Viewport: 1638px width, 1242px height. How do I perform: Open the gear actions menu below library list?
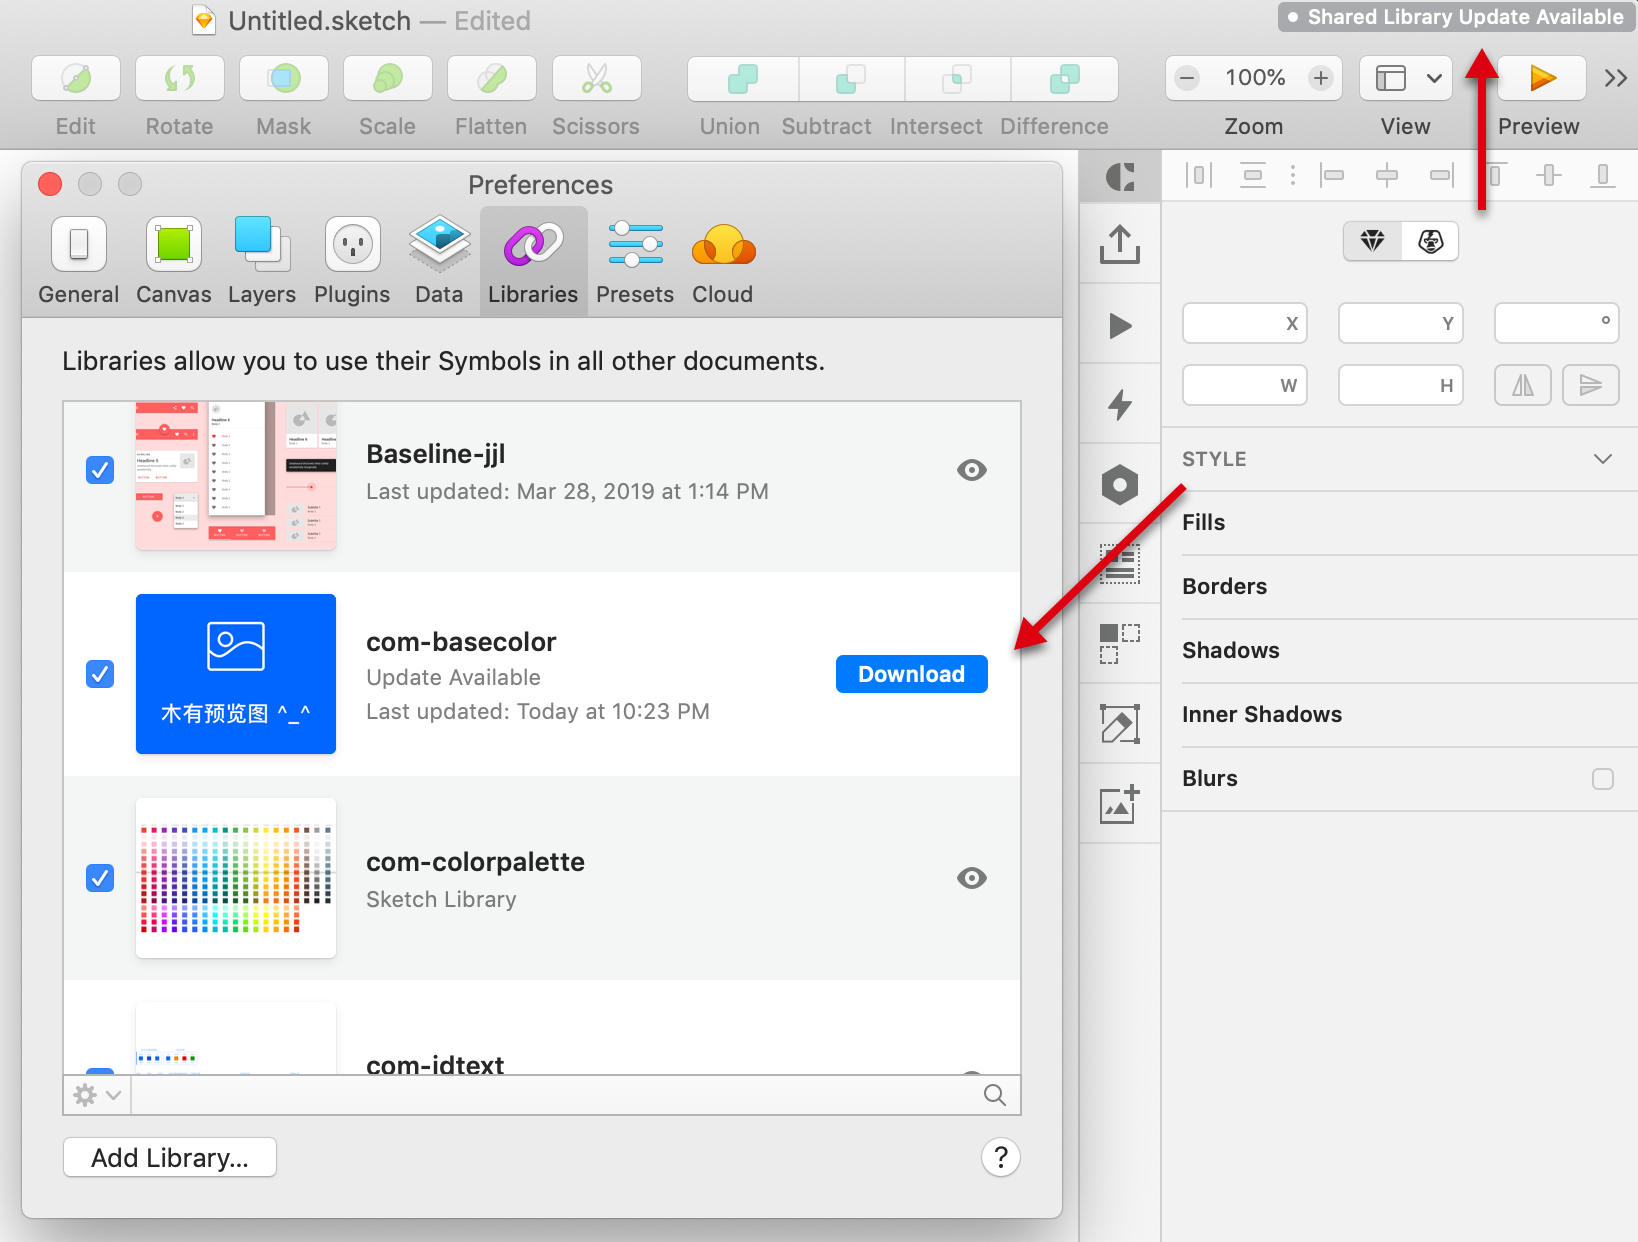pos(97,1095)
